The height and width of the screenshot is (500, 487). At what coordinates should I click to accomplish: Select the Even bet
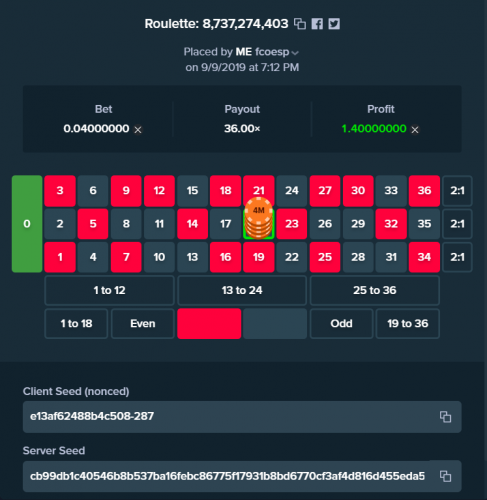pyautogui.click(x=143, y=324)
